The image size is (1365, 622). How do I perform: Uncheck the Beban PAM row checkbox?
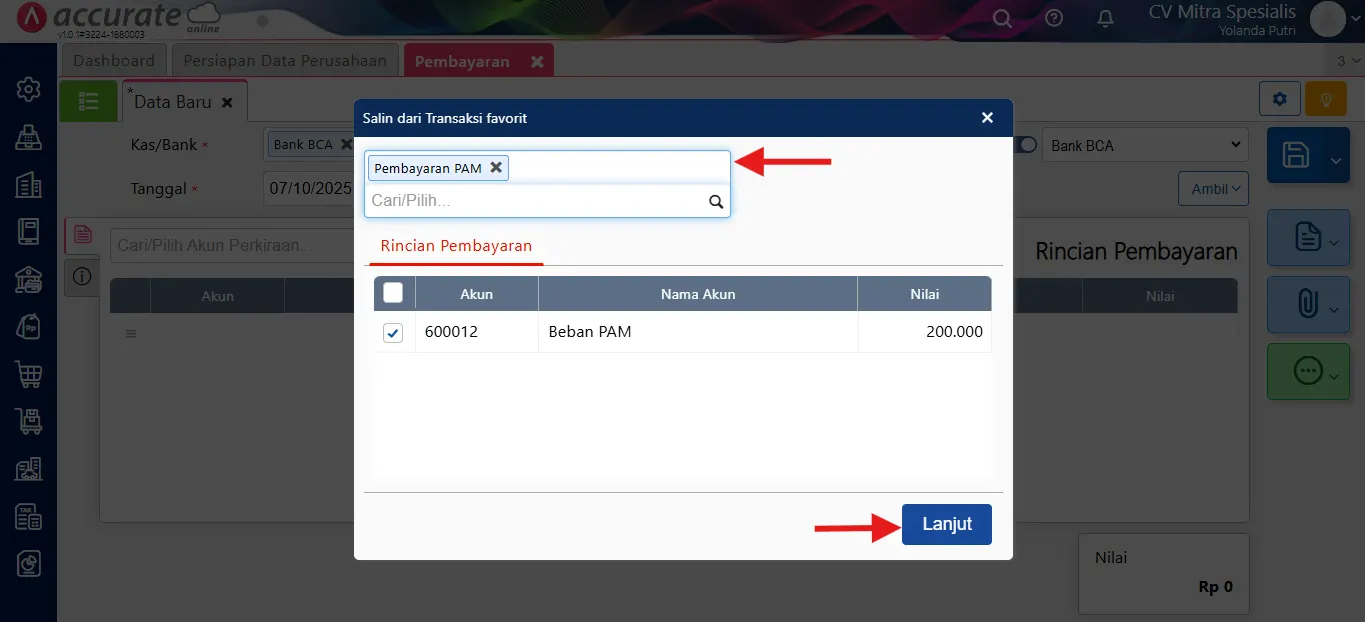(x=393, y=333)
